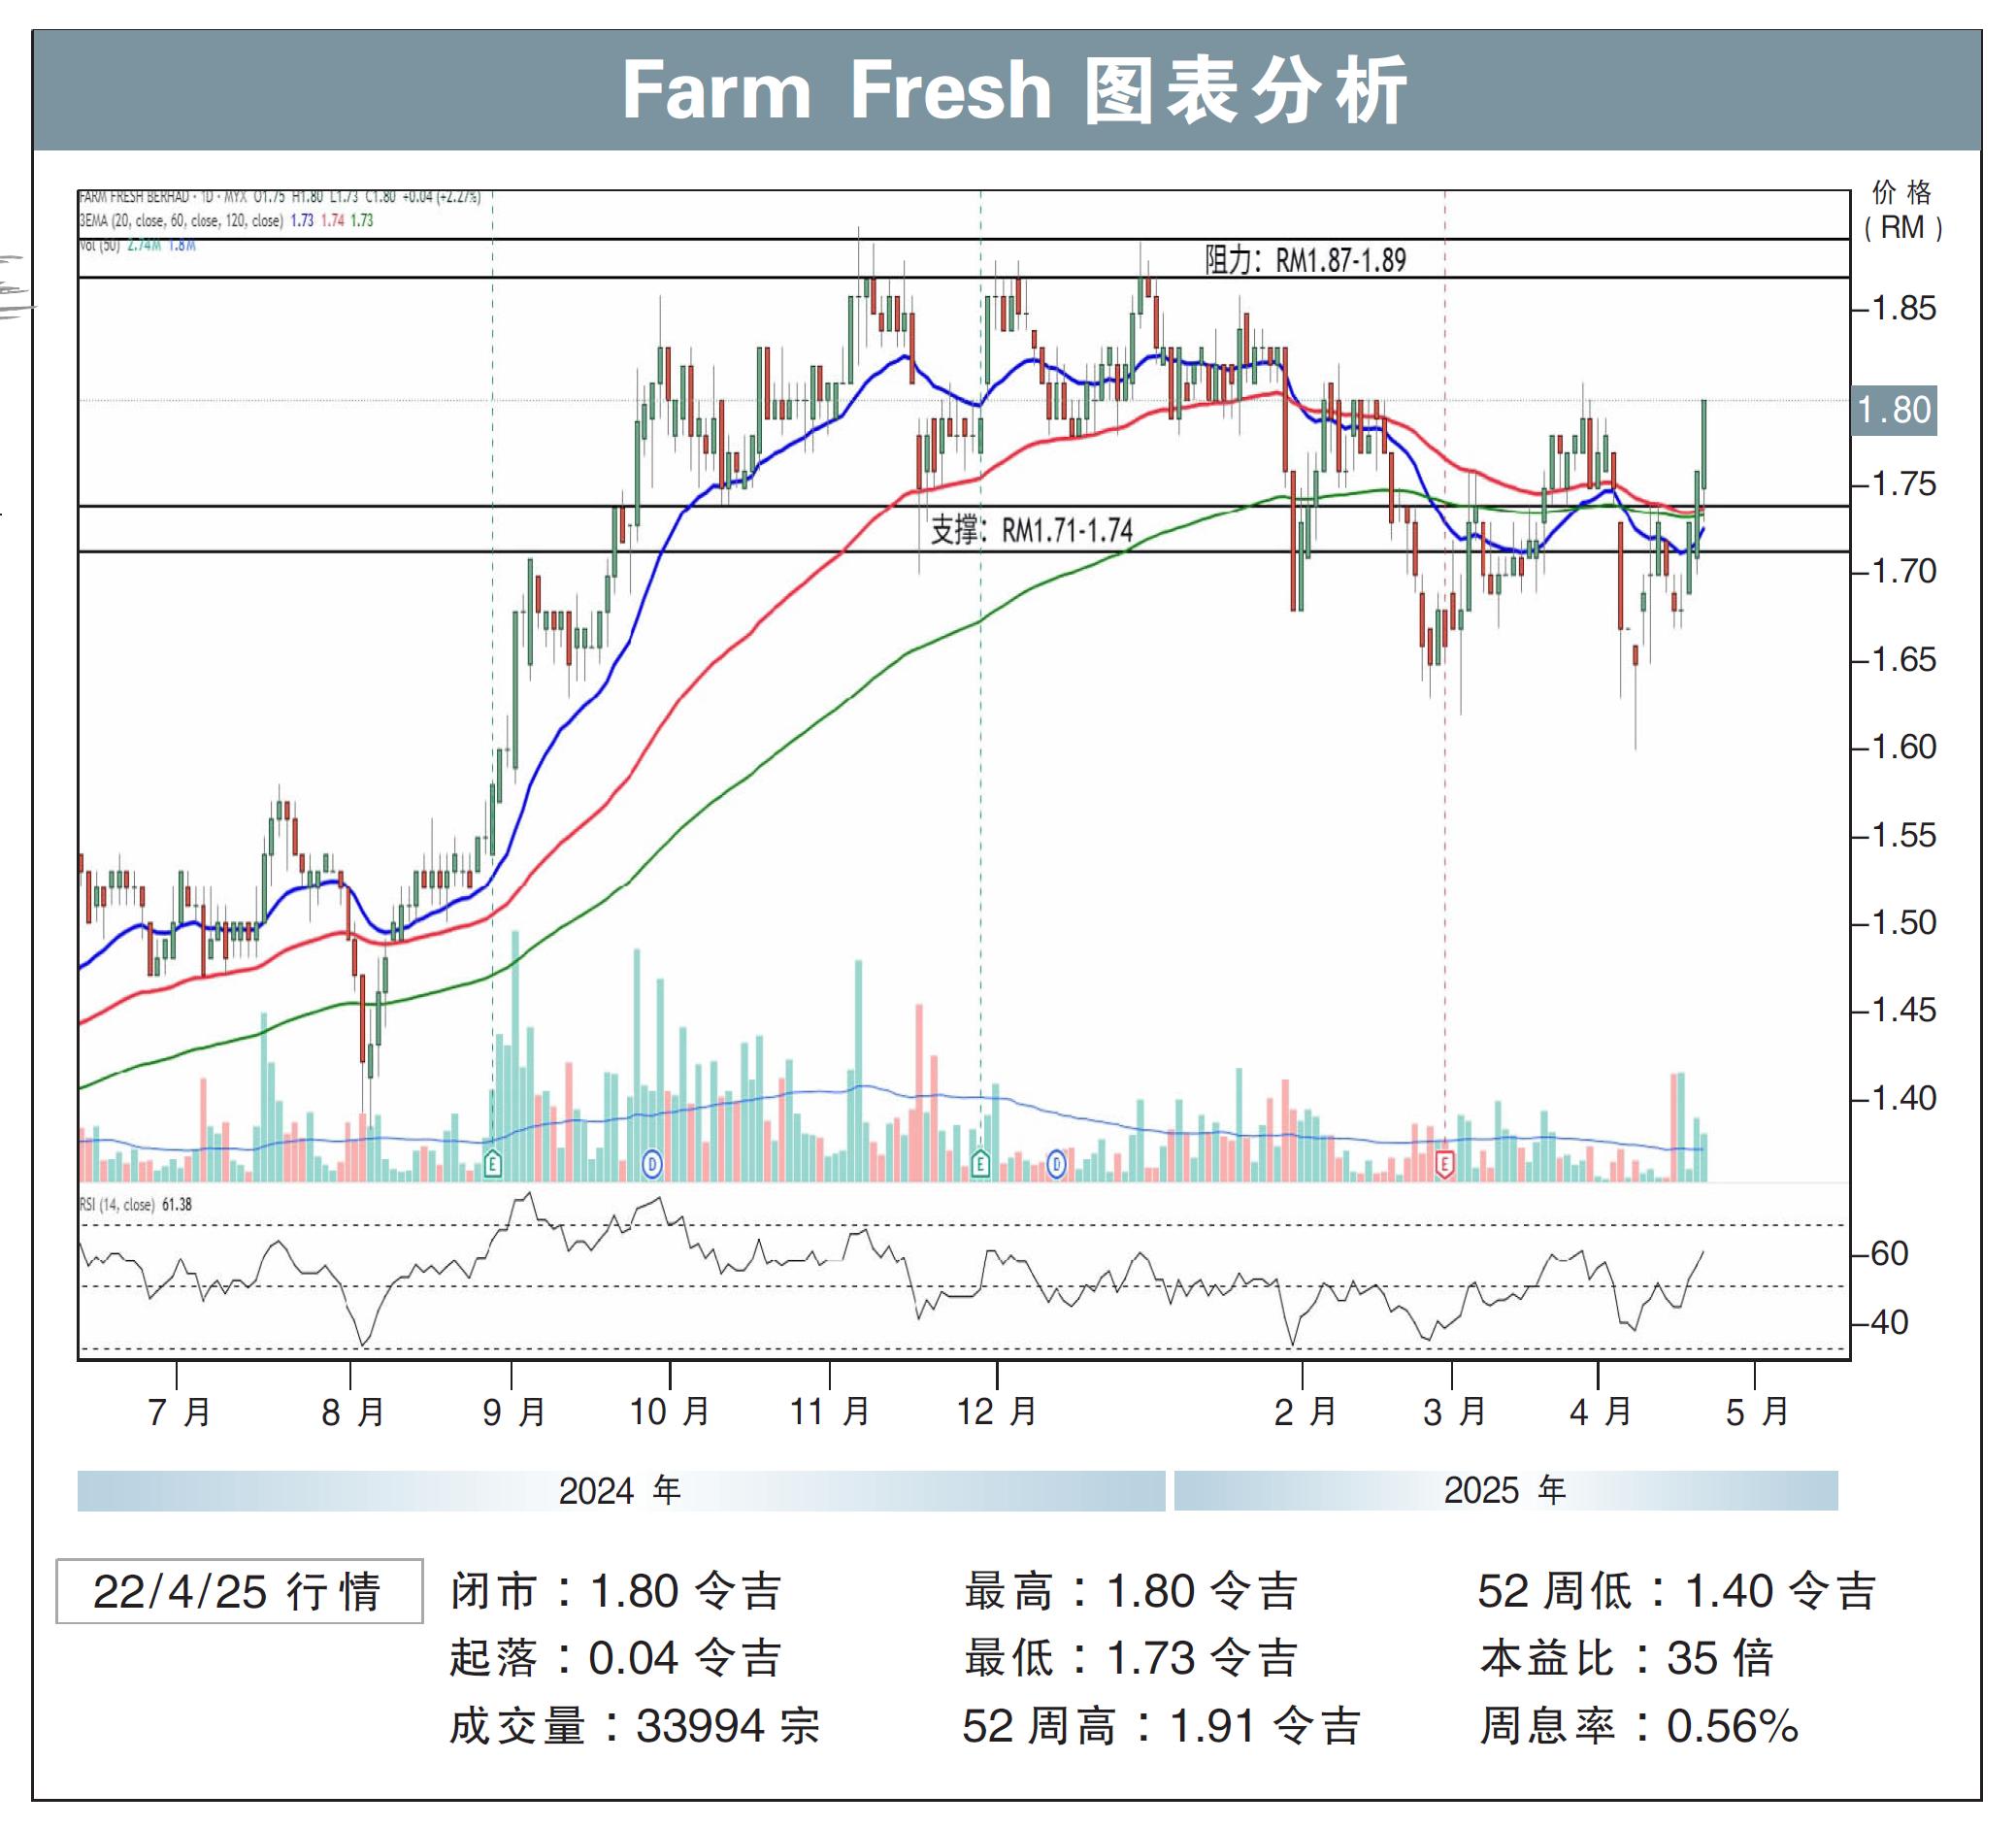Click the 成交量:33994 宗 volume value
The image size is (2016, 1828).
pyautogui.click(x=634, y=1726)
